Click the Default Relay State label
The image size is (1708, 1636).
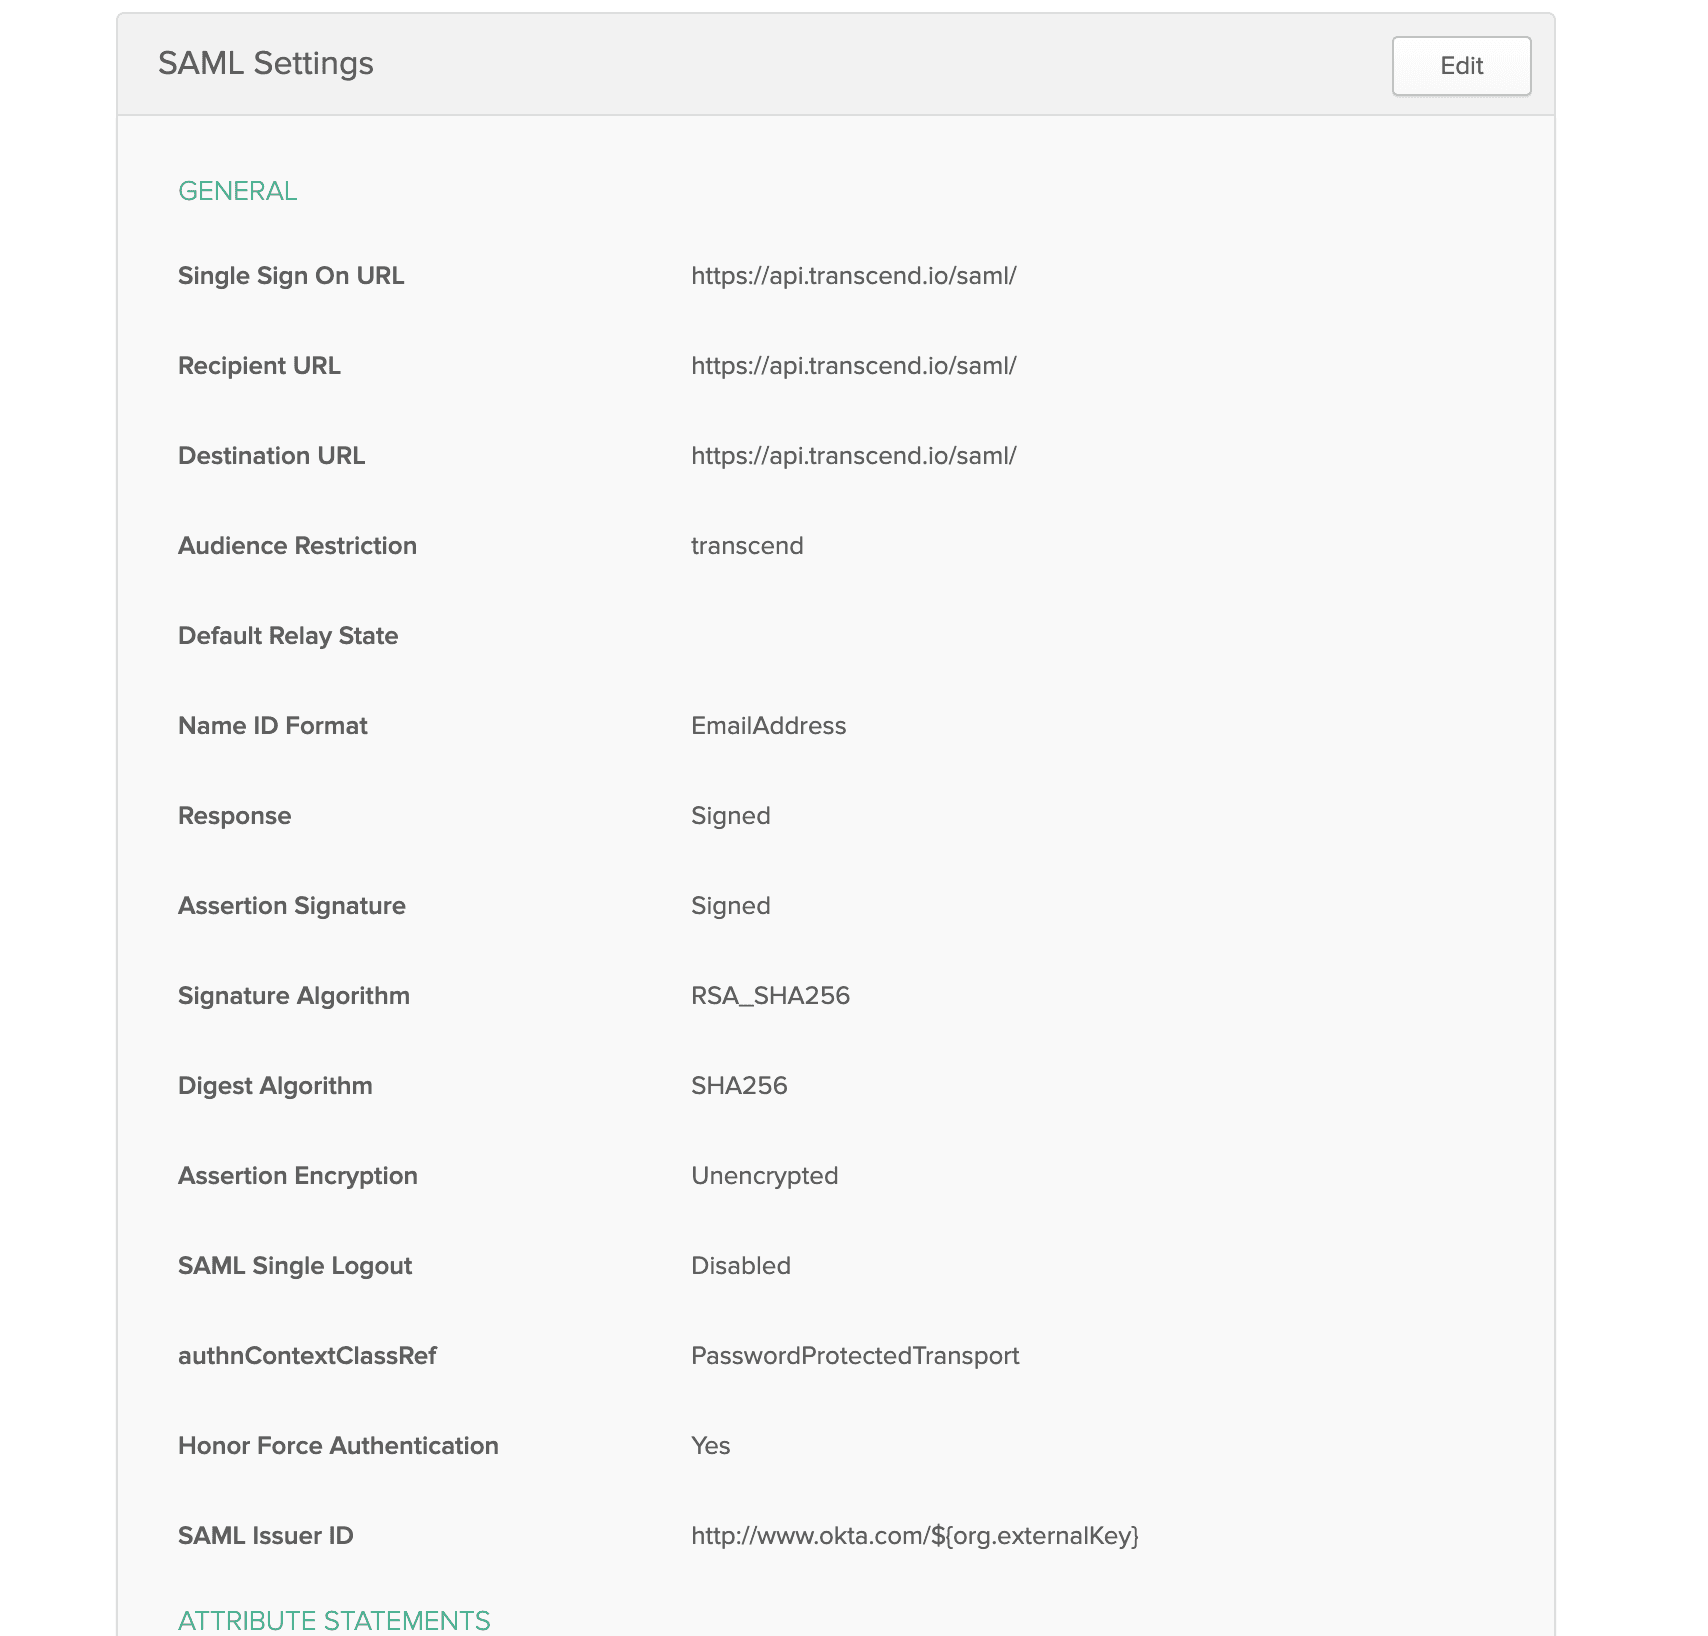(x=288, y=636)
